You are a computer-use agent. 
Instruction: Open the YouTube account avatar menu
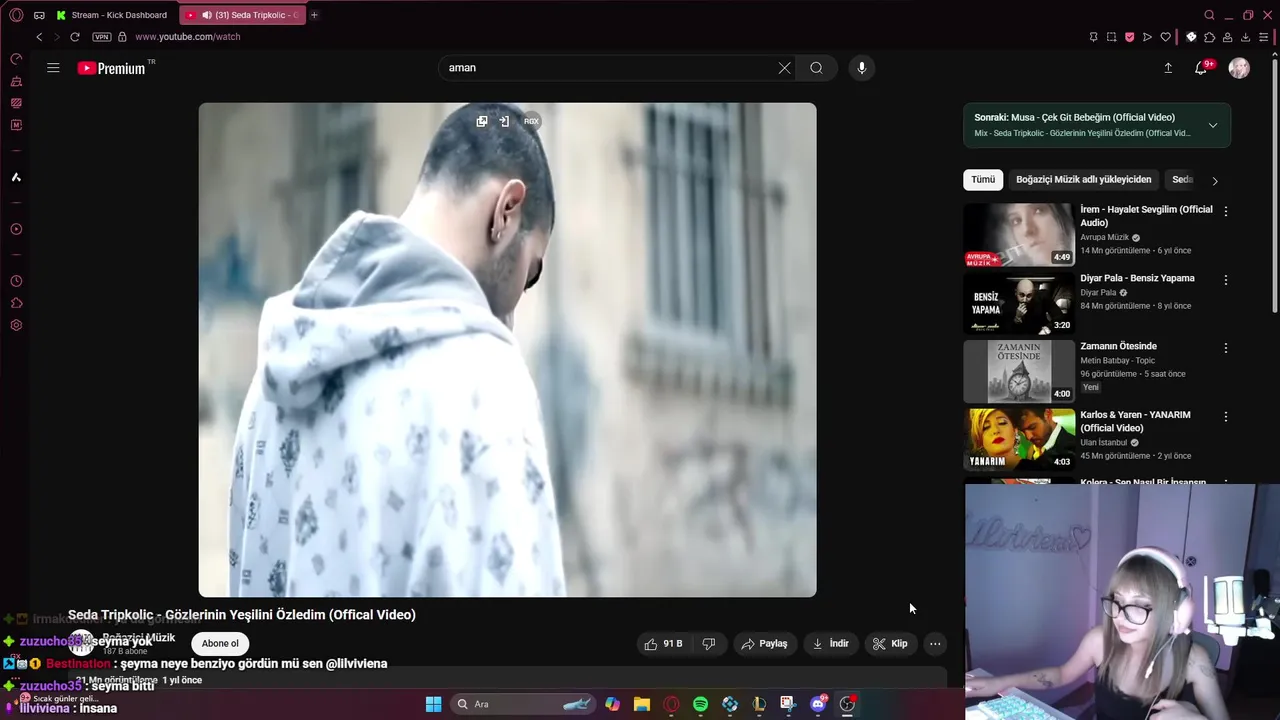point(1239,68)
